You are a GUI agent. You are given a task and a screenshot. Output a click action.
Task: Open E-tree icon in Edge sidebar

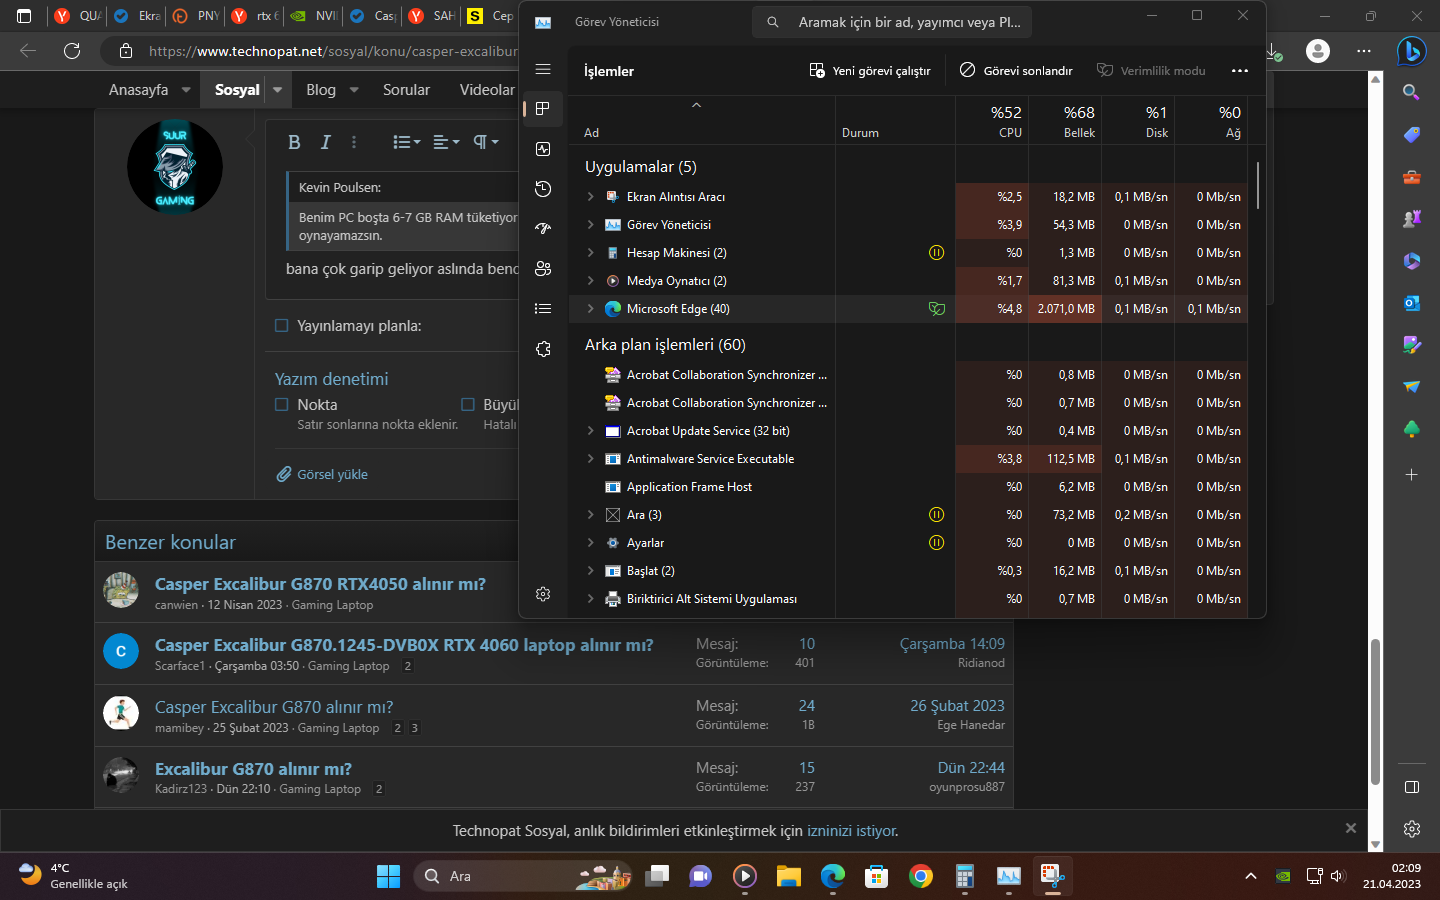tap(1411, 429)
